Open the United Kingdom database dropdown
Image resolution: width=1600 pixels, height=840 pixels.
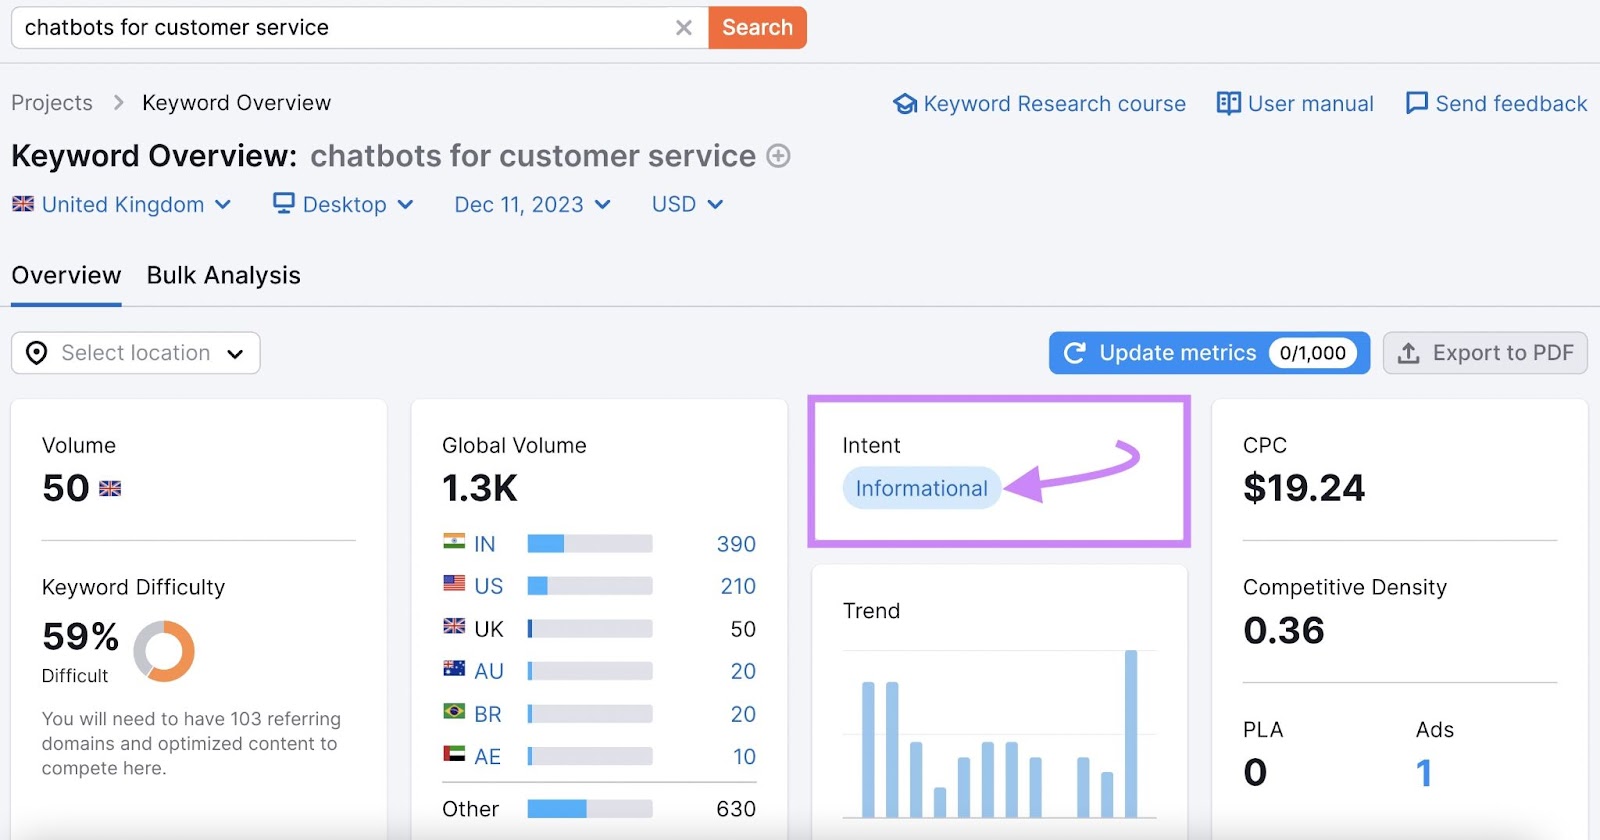click(x=122, y=205)
